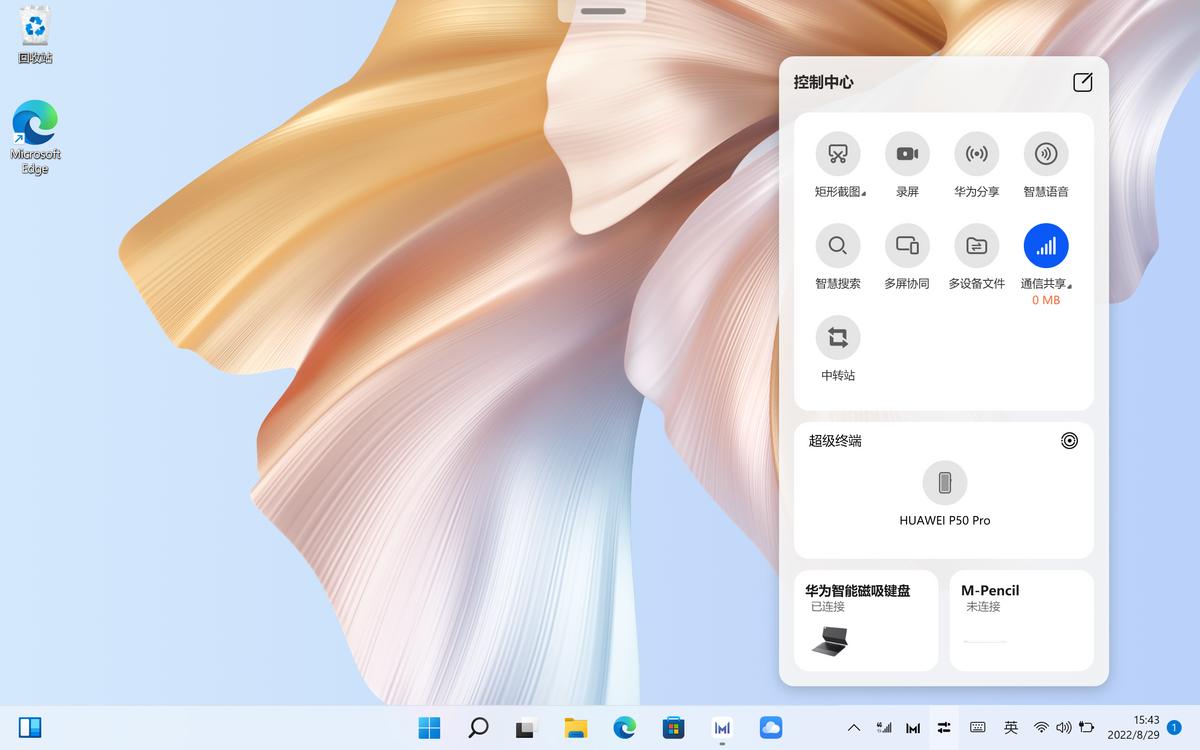The width and height of the screenshot is (1200, 750).
Task: Open smart search
Action: (837, 246)
